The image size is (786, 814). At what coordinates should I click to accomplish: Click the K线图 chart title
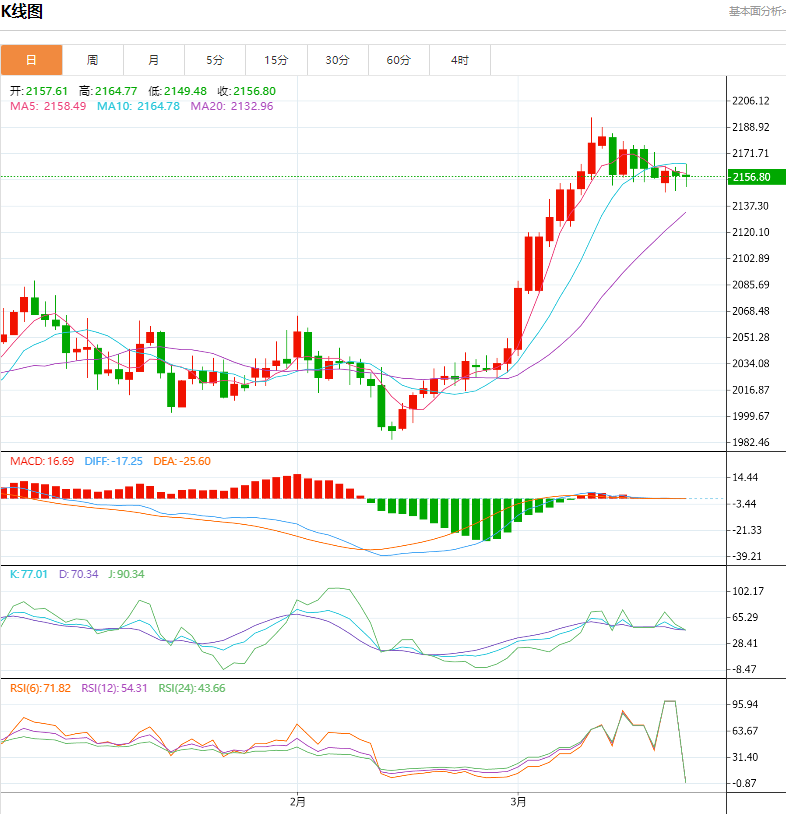pos(22,12)
